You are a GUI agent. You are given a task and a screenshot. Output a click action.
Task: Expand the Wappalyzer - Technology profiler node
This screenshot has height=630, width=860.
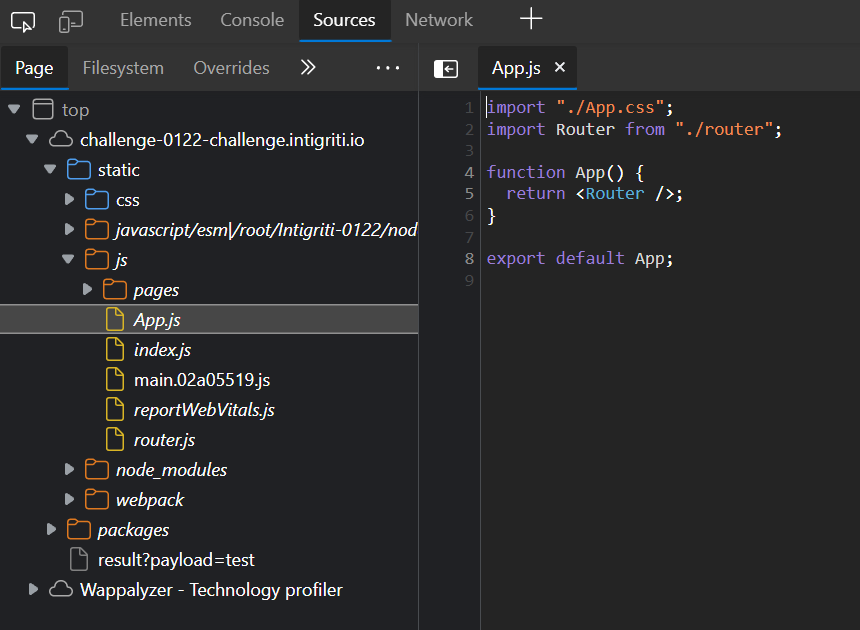tap(33, 590)
